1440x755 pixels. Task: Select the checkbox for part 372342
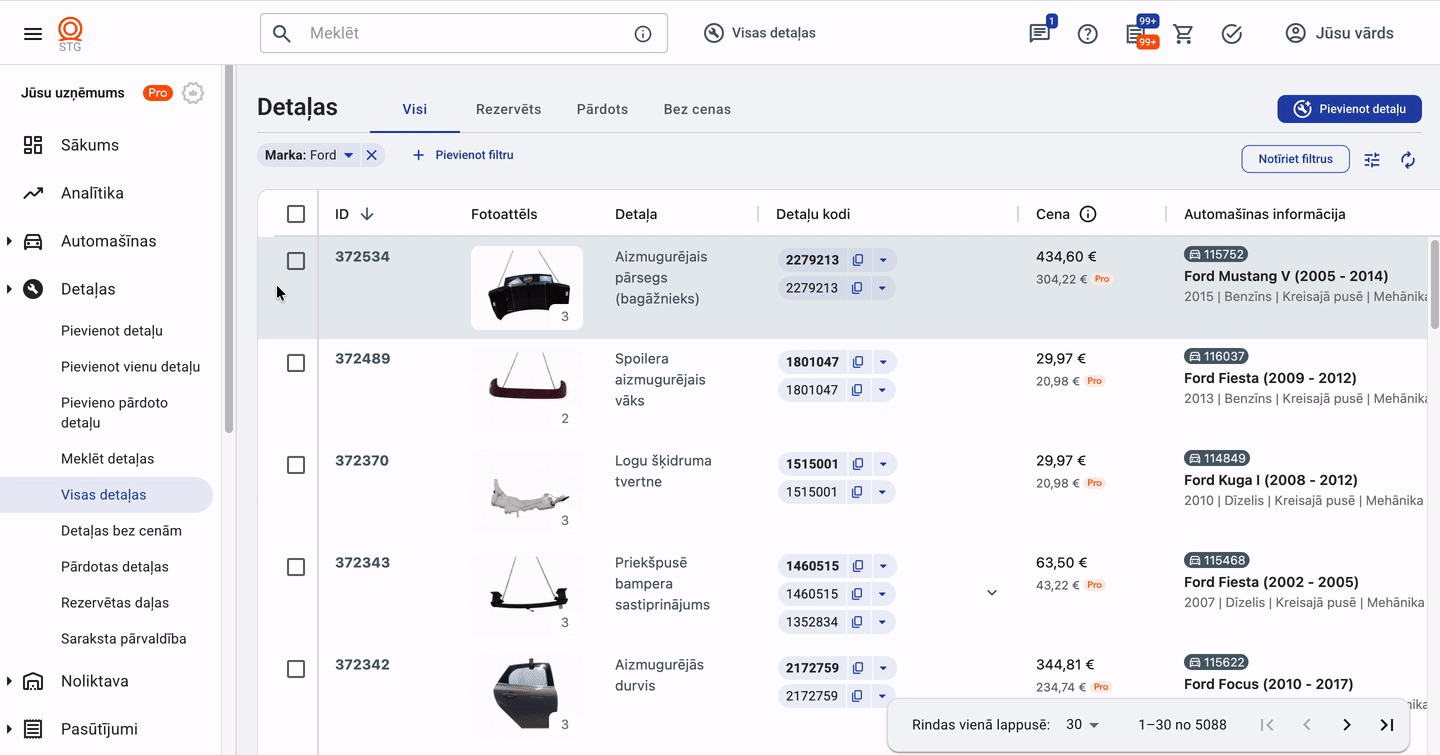pos(296,669)
